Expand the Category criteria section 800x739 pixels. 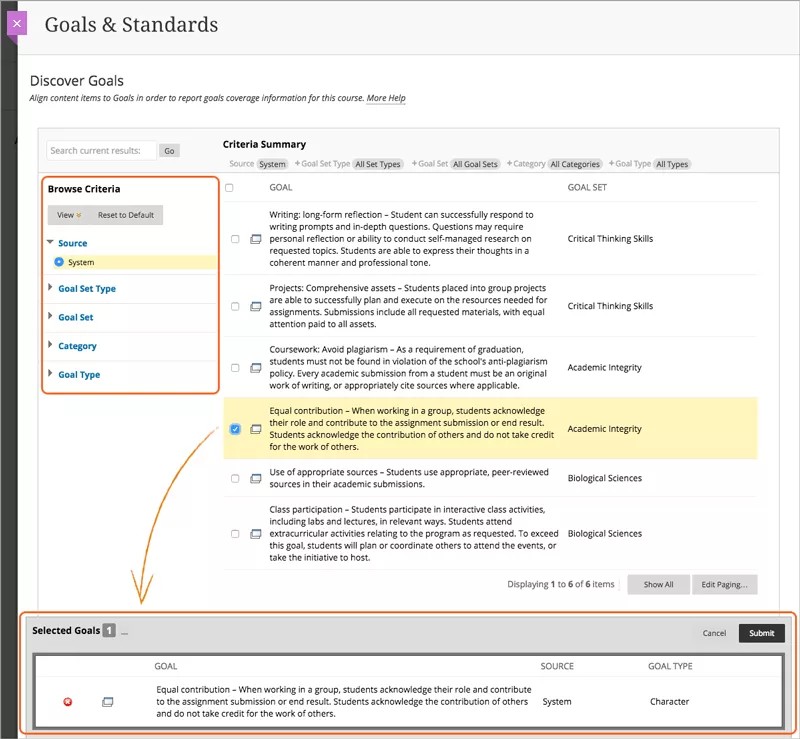click(76, 345)
